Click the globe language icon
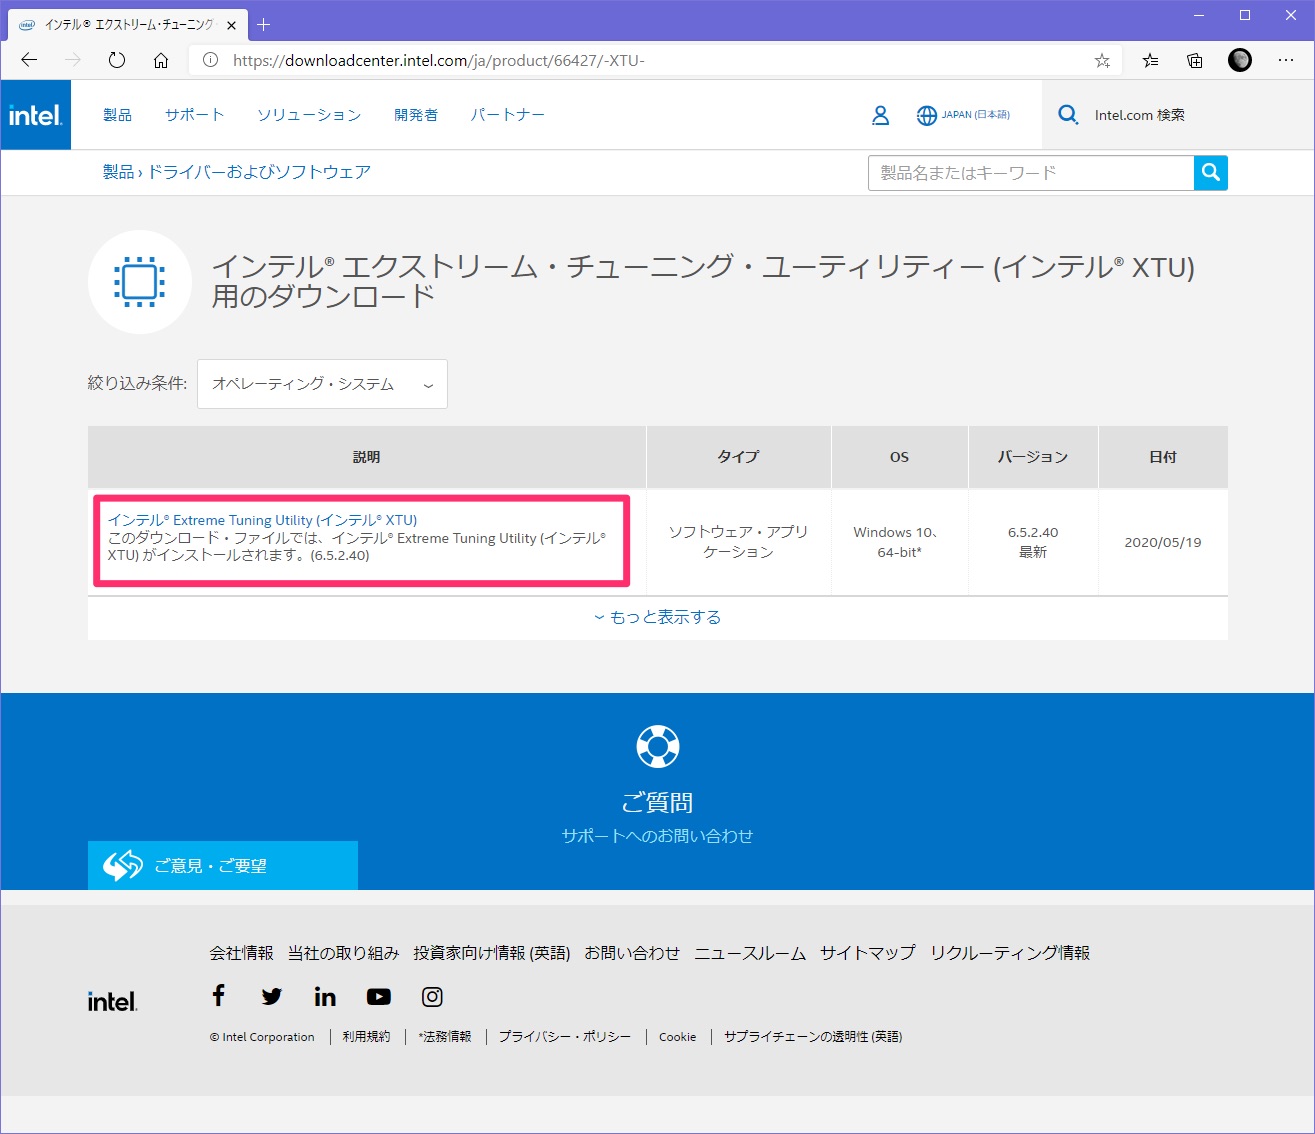The image size is (1315, 1134). [x=927, y=115]
